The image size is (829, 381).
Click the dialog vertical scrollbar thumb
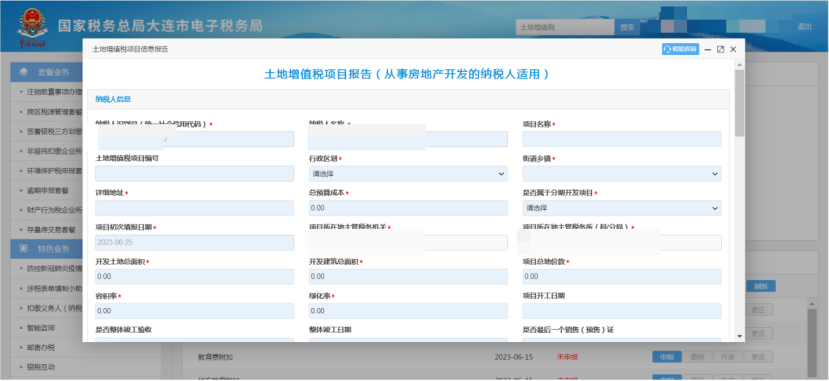(x=739, y=103)
